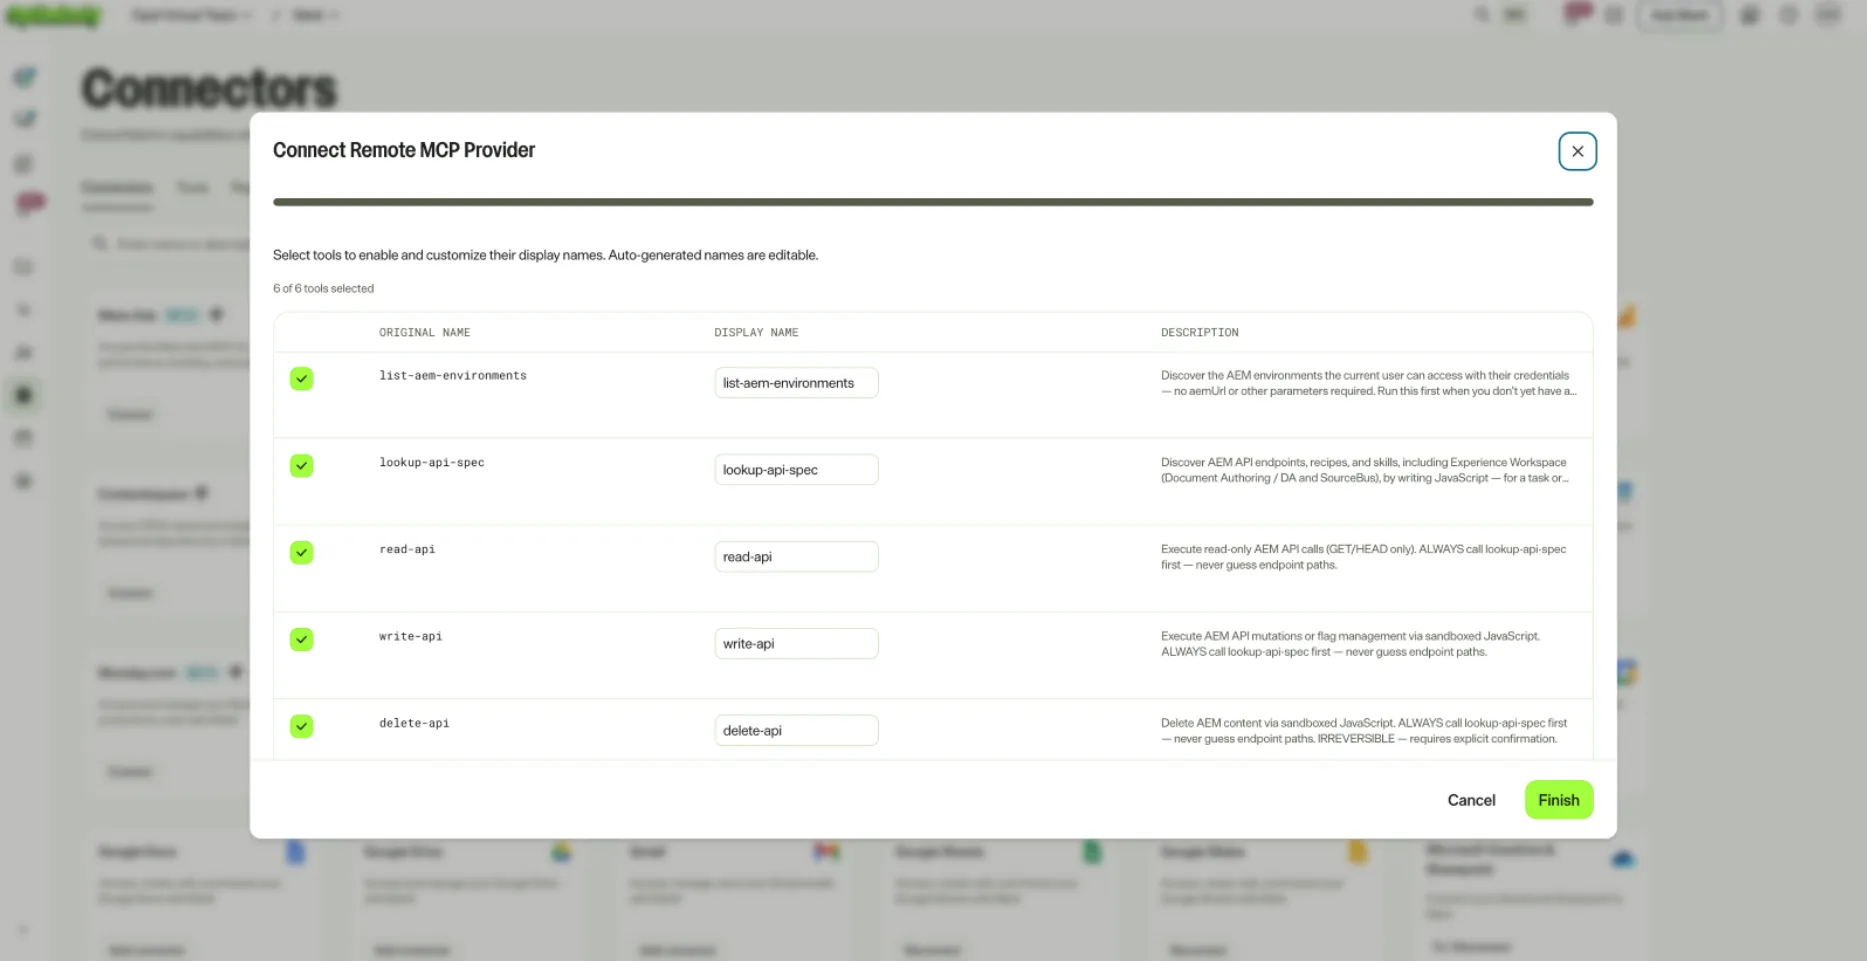
Task: Edit the list-aem-environments display name field
Action: [x=796, y=383]
